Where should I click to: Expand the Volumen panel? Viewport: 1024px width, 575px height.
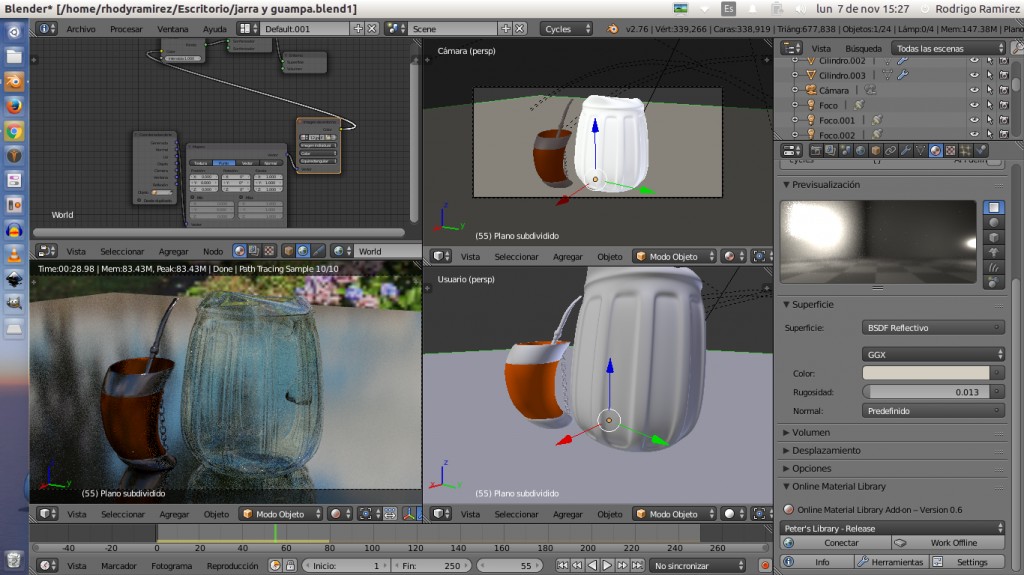(x=810, y=432)
